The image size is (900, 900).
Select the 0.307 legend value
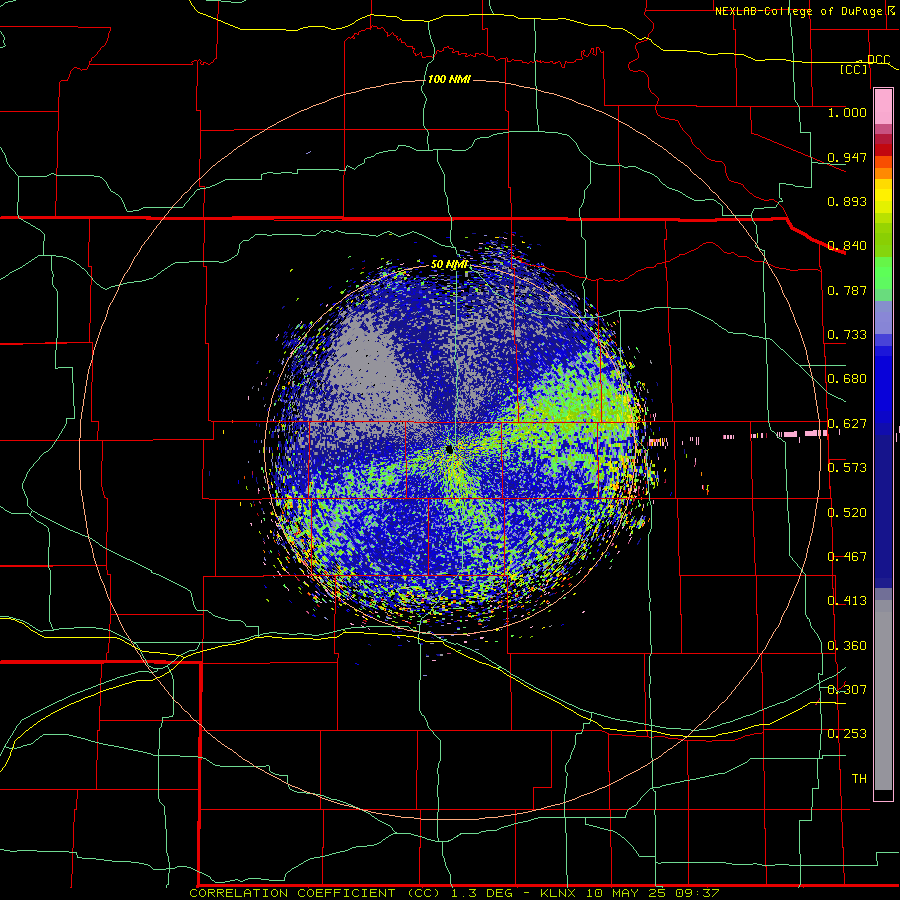coord(847,690)
